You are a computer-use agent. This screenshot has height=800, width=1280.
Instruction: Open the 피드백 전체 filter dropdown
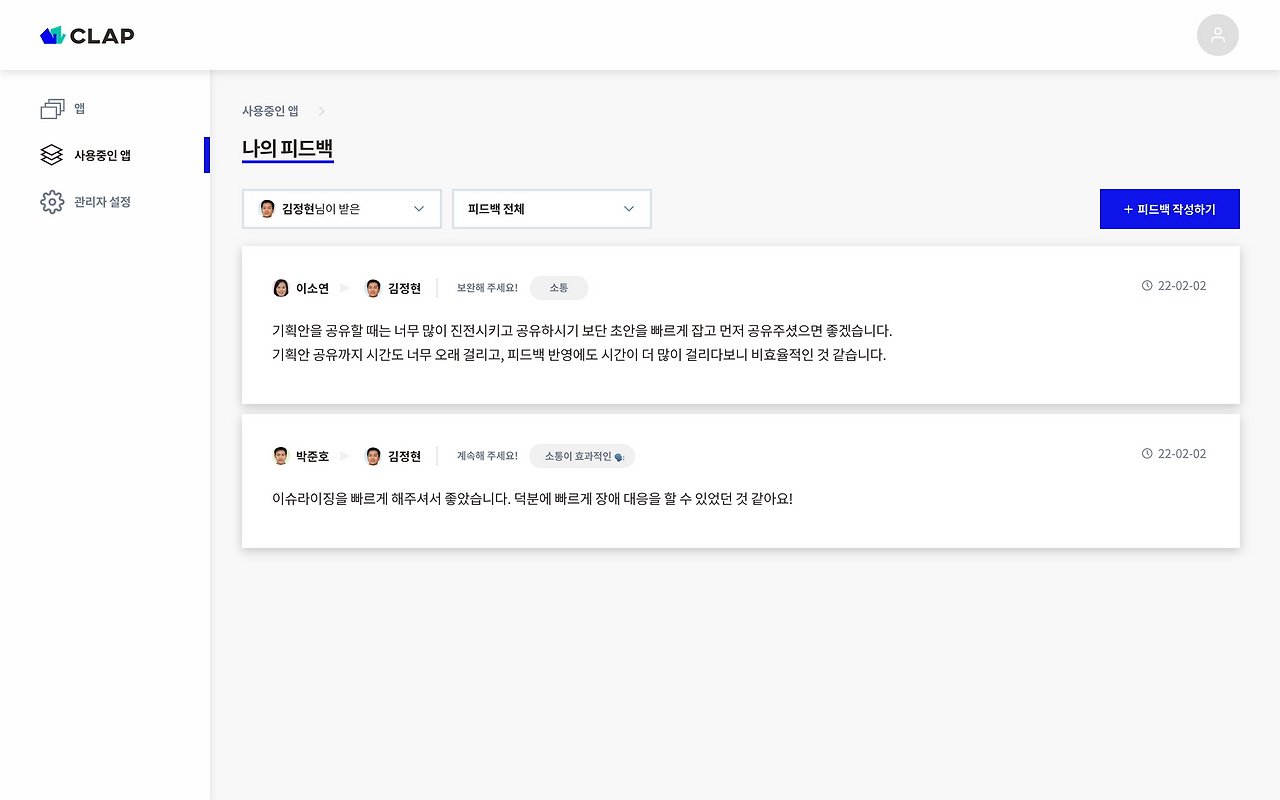click(551, 208)
